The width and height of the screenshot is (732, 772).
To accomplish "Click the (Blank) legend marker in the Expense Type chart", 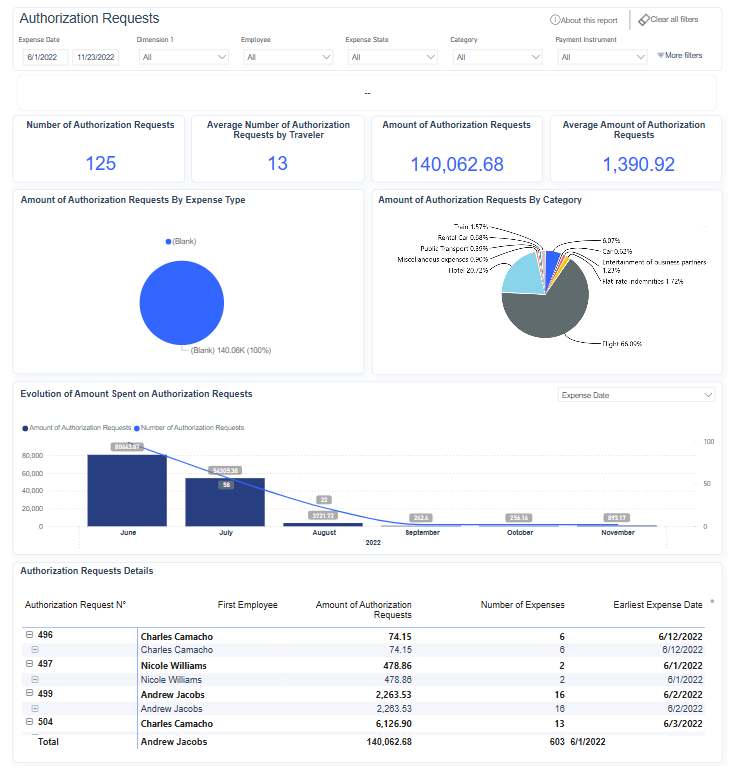I will pyautogui.click(x=169, y=241).
